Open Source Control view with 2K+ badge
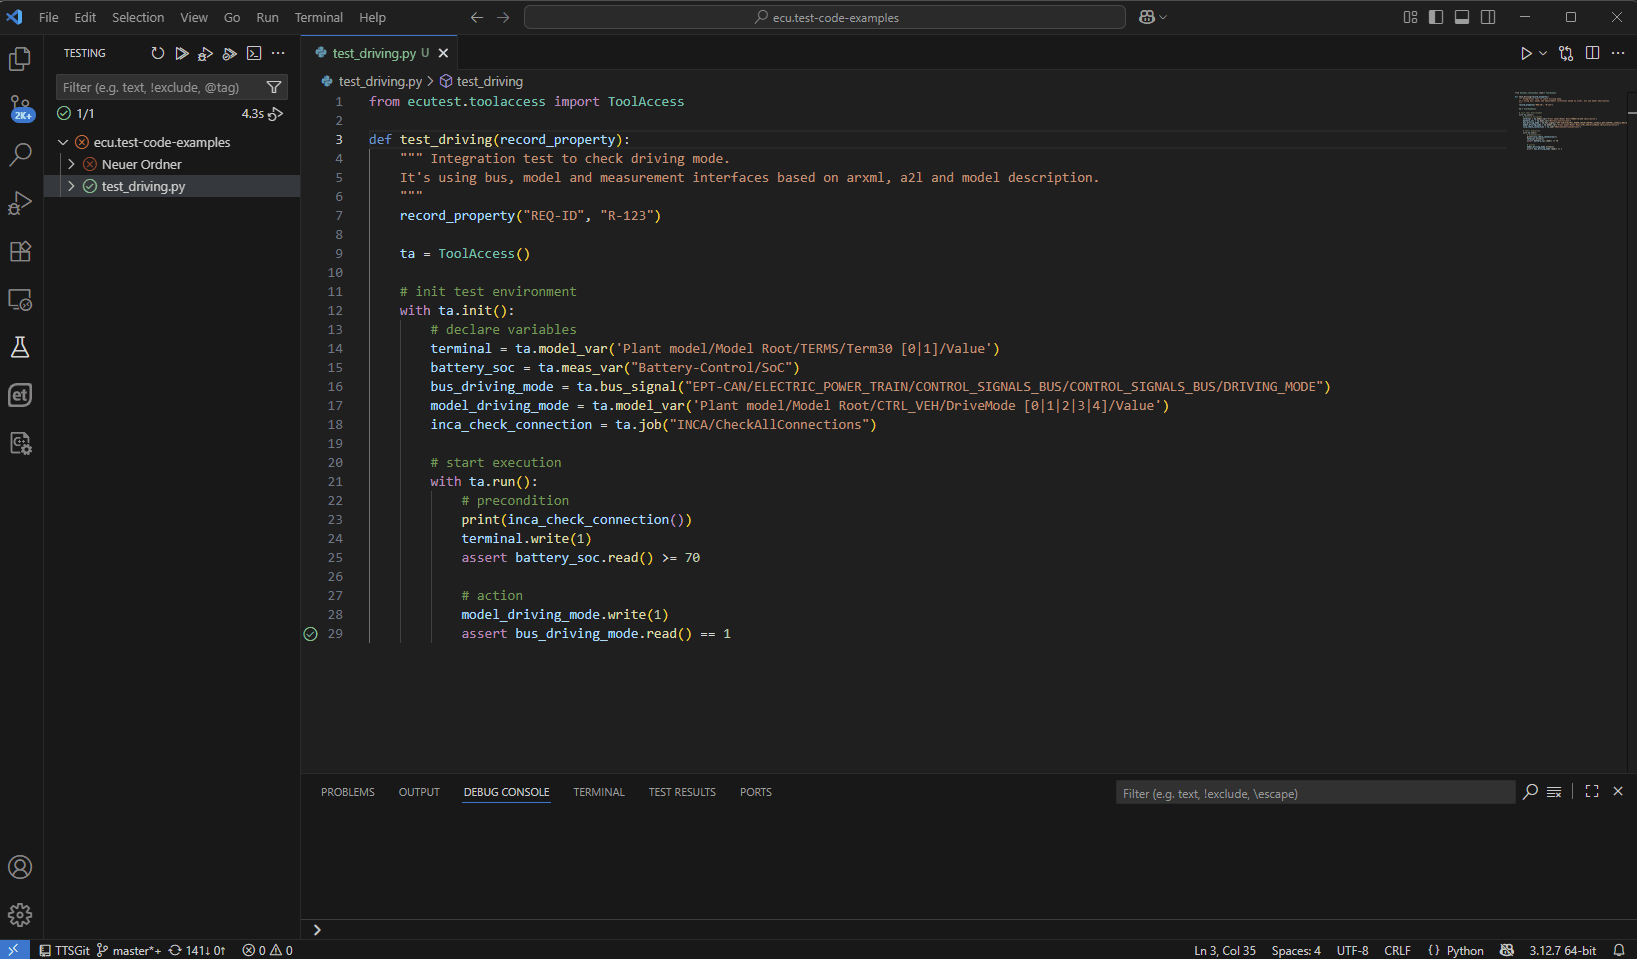Screen dimensions: 1637x959 (x=20, y=107)
